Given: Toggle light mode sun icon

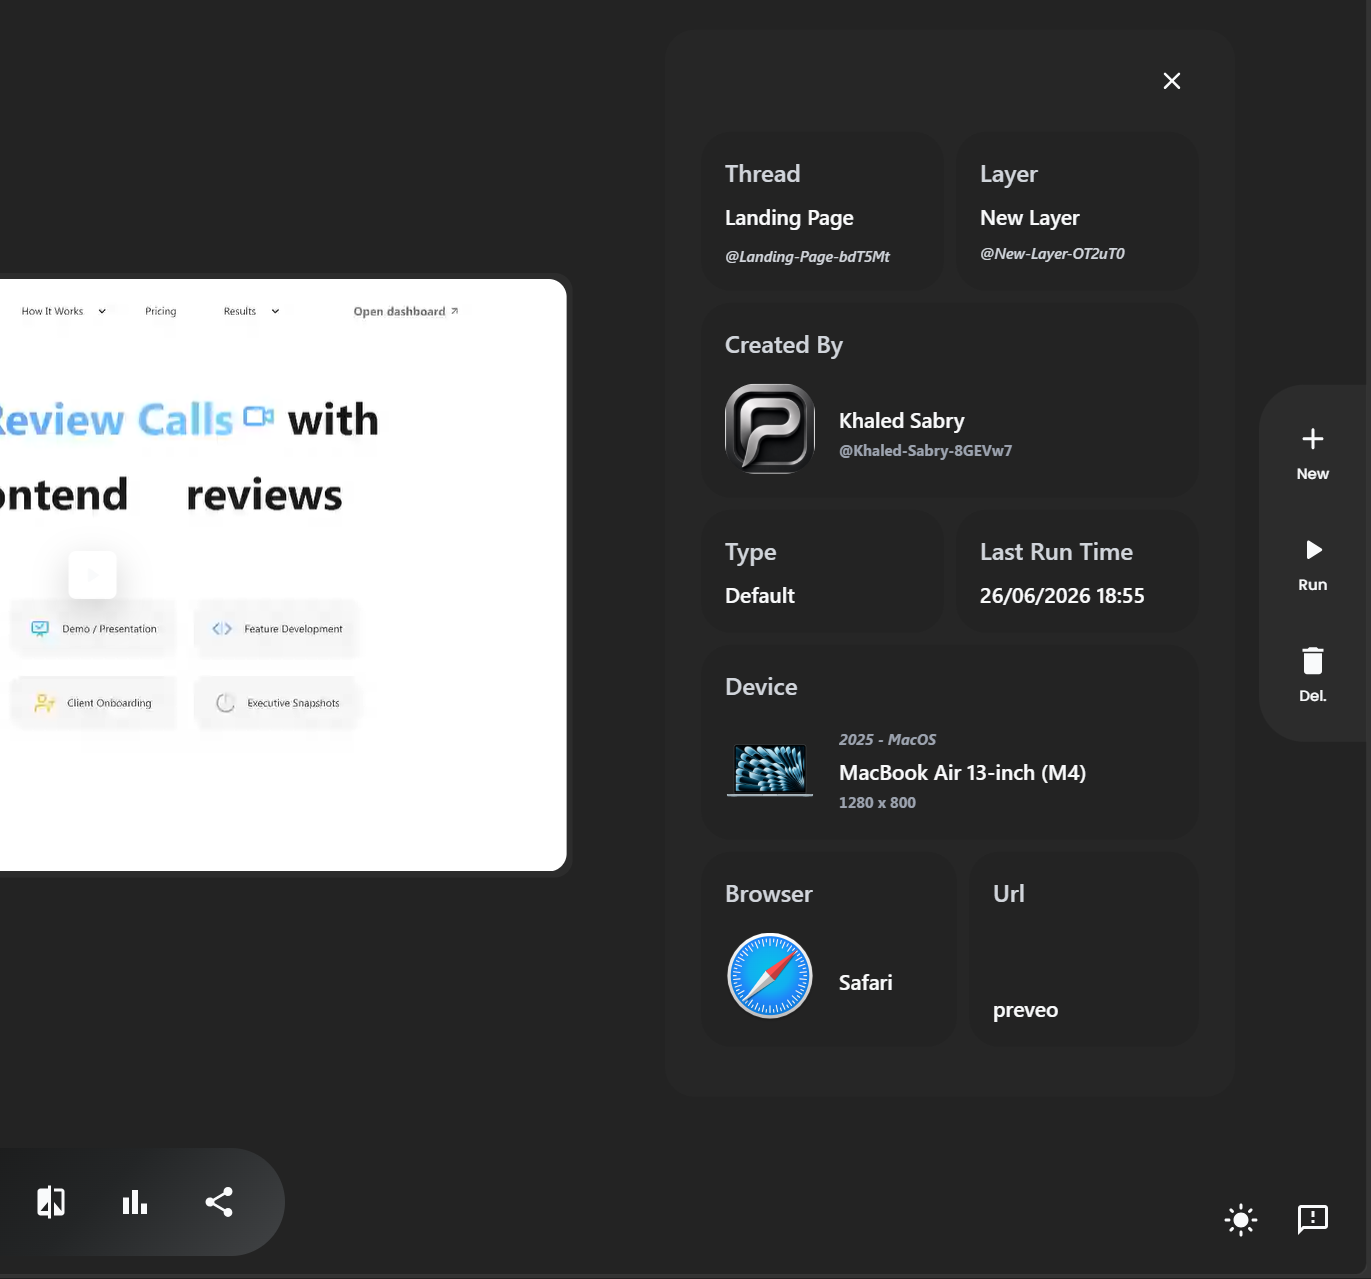Looking at the screenshot, I should click(x=1241, y=1219).
